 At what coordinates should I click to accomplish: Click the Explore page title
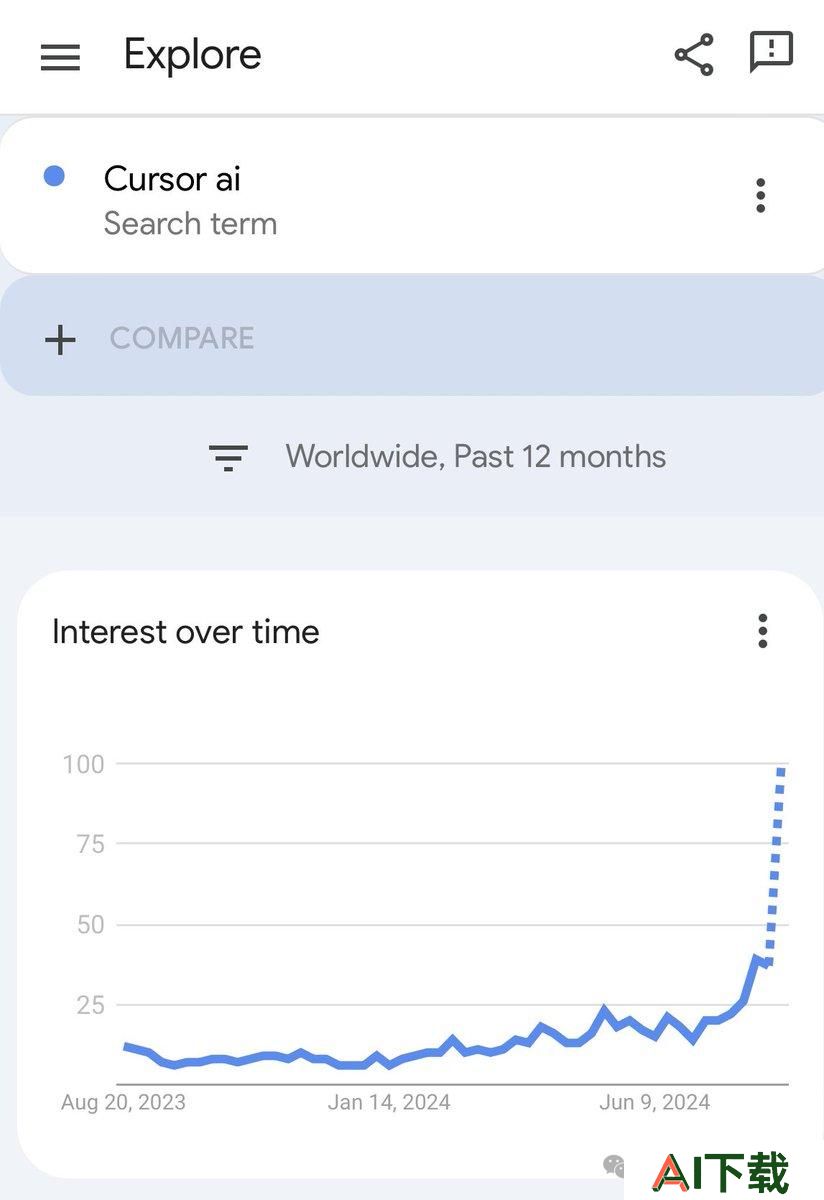pos(192,54)
